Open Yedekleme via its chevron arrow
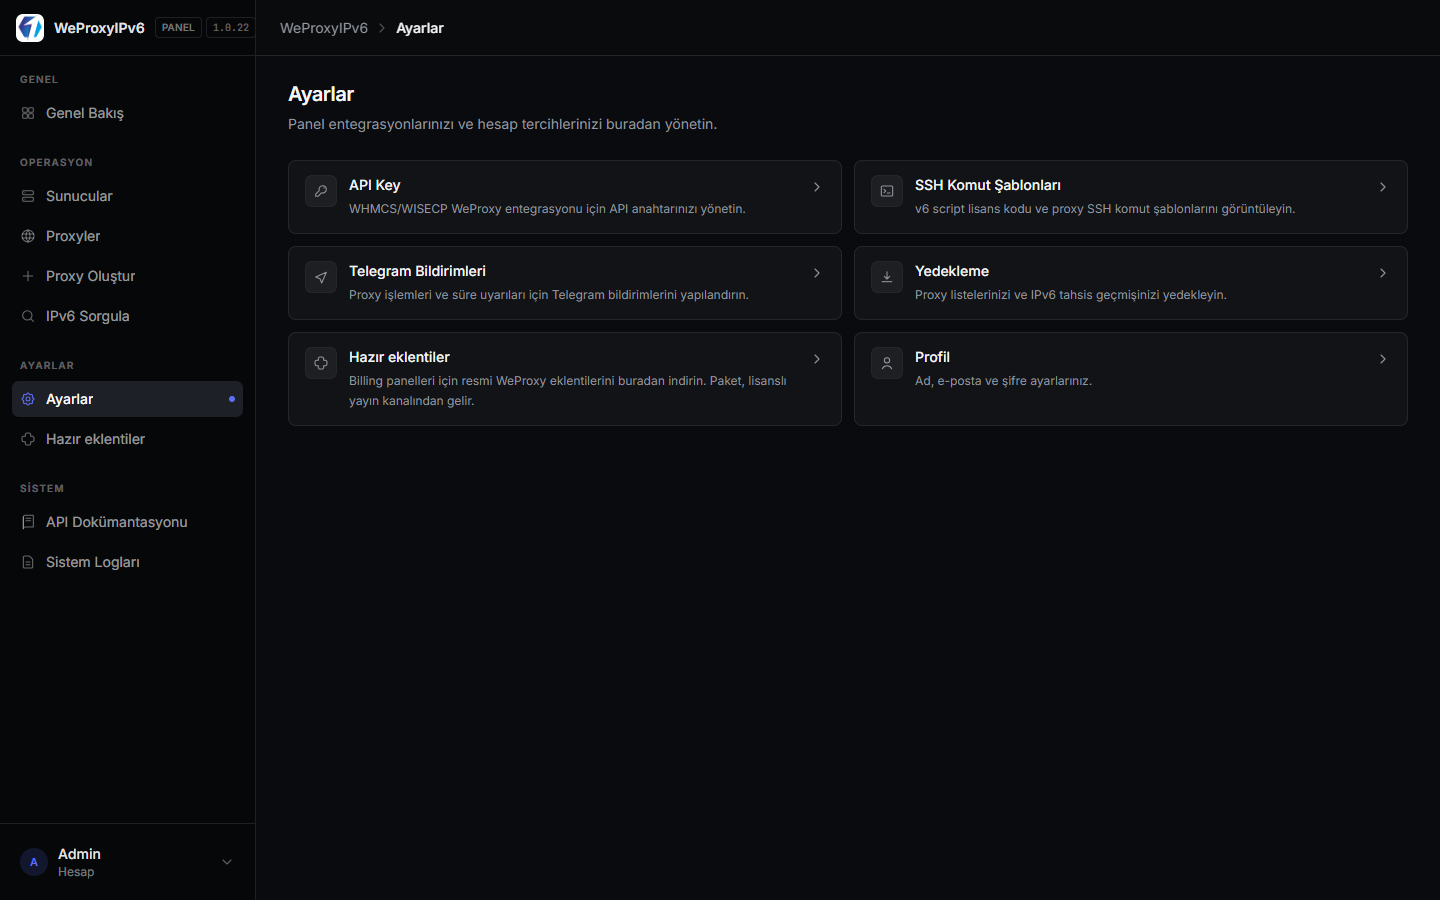Screen dimensions: 1440x900 coord(1383,273)
